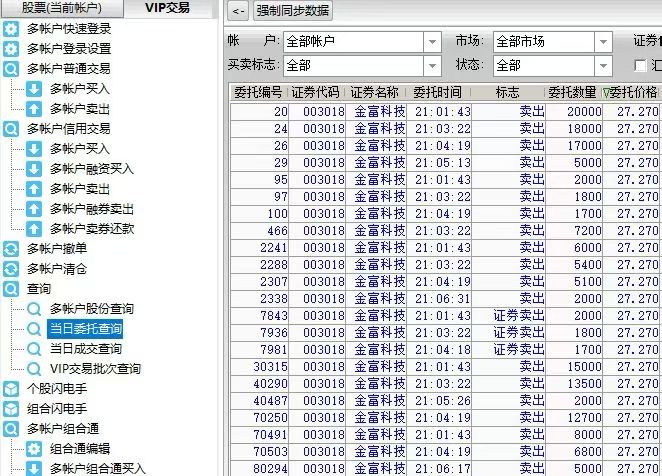Select 多帐户清仓 in the sidebar
The height and width of the screenshot is (476, 662).
click(x=57, y=269)
